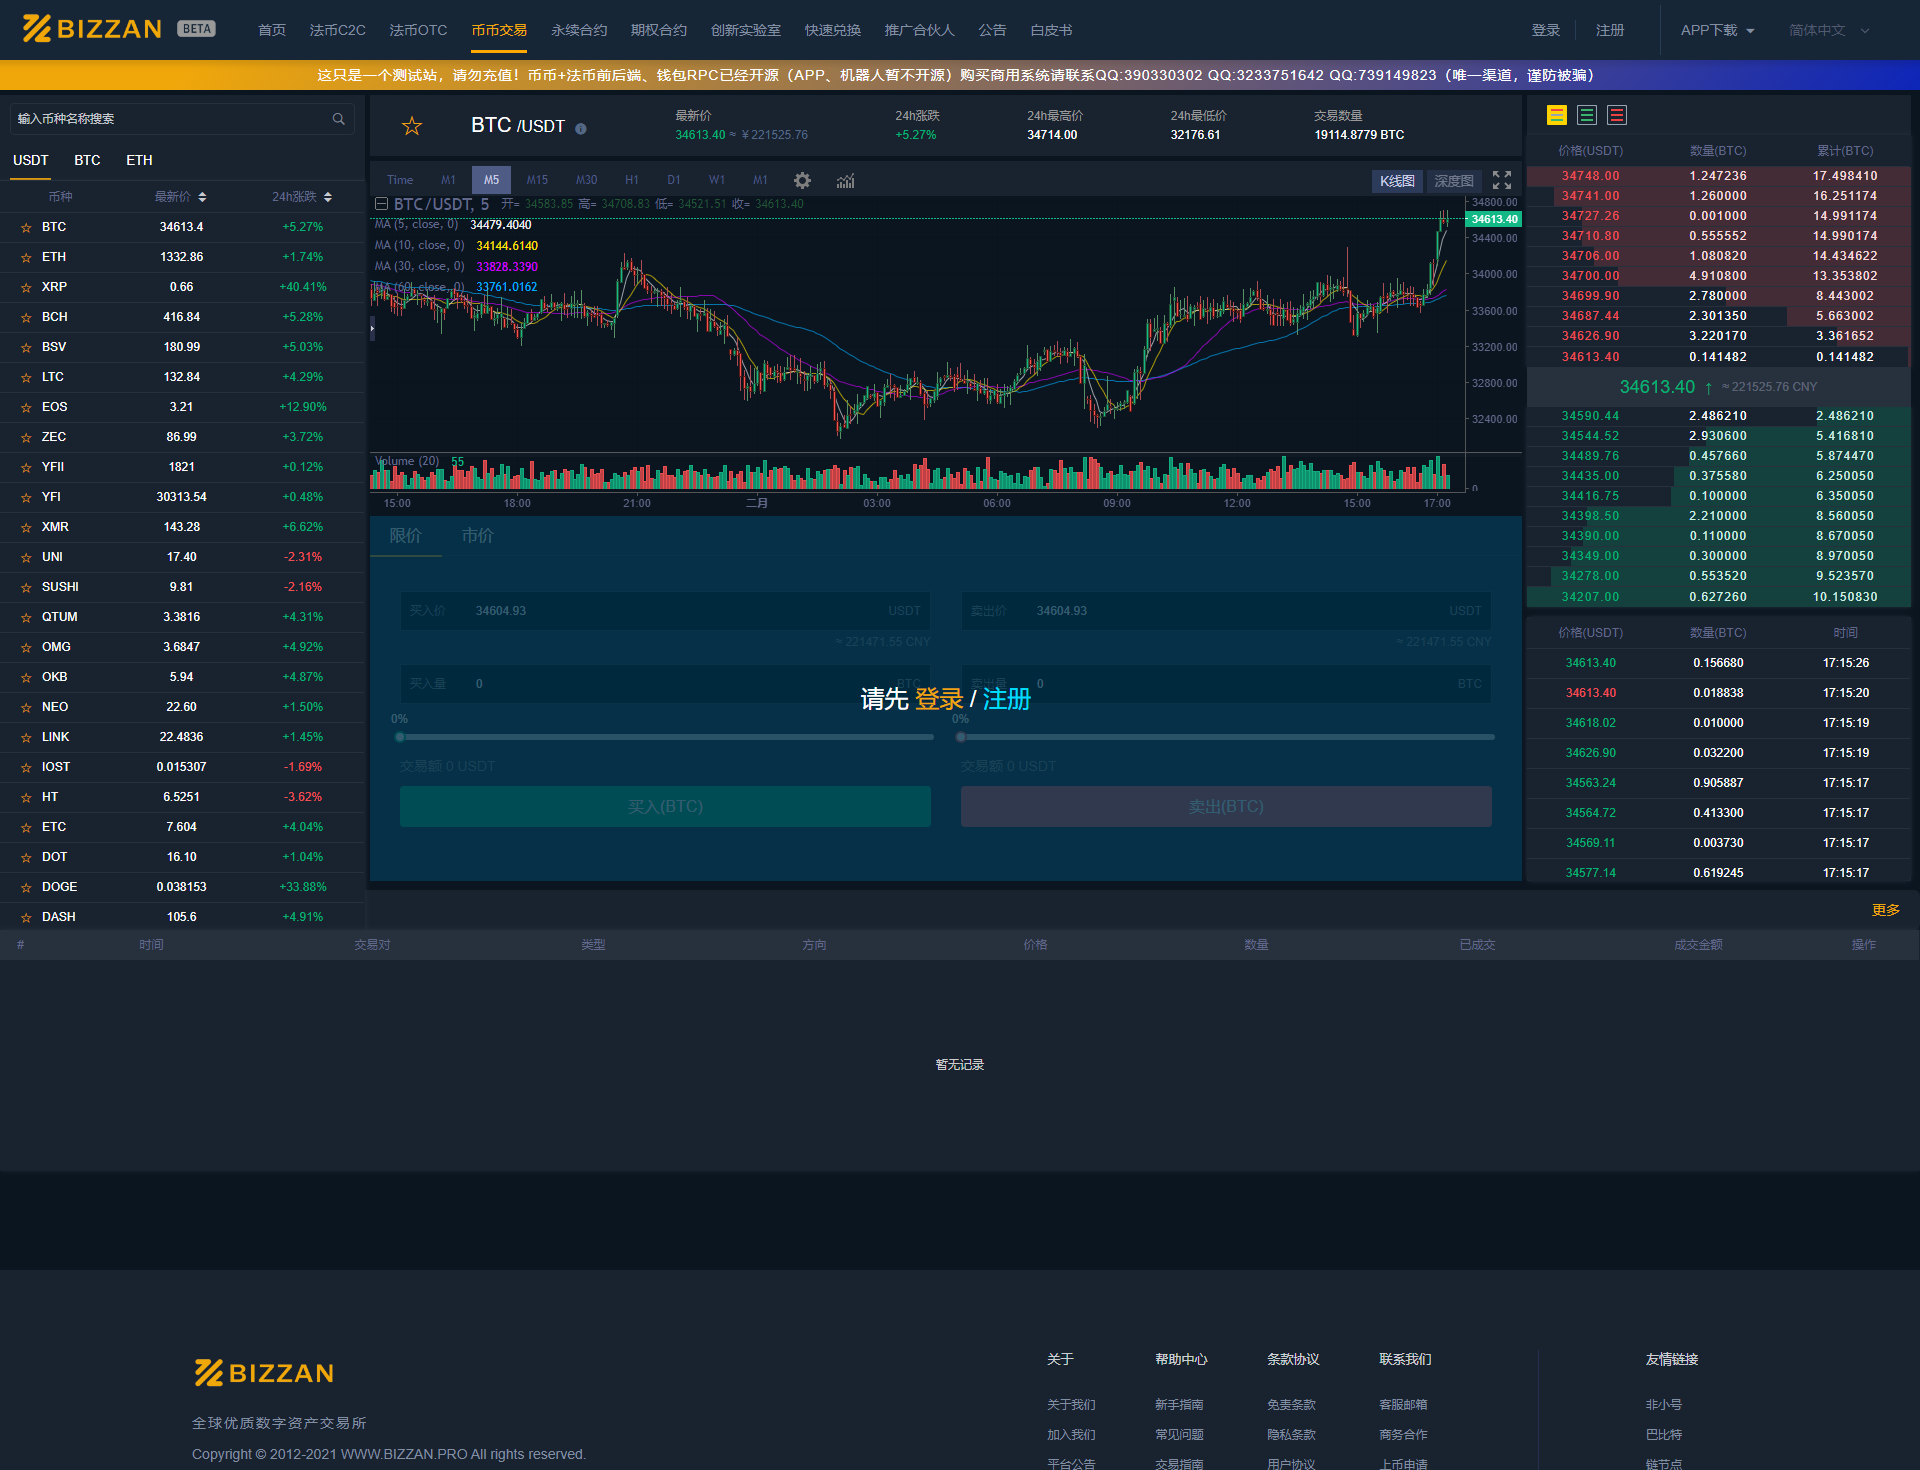Collapse the chart legend toggle box
The width and height of the screenshot is (1920, 1470).
pyautogui.click(x=381, y=204)
